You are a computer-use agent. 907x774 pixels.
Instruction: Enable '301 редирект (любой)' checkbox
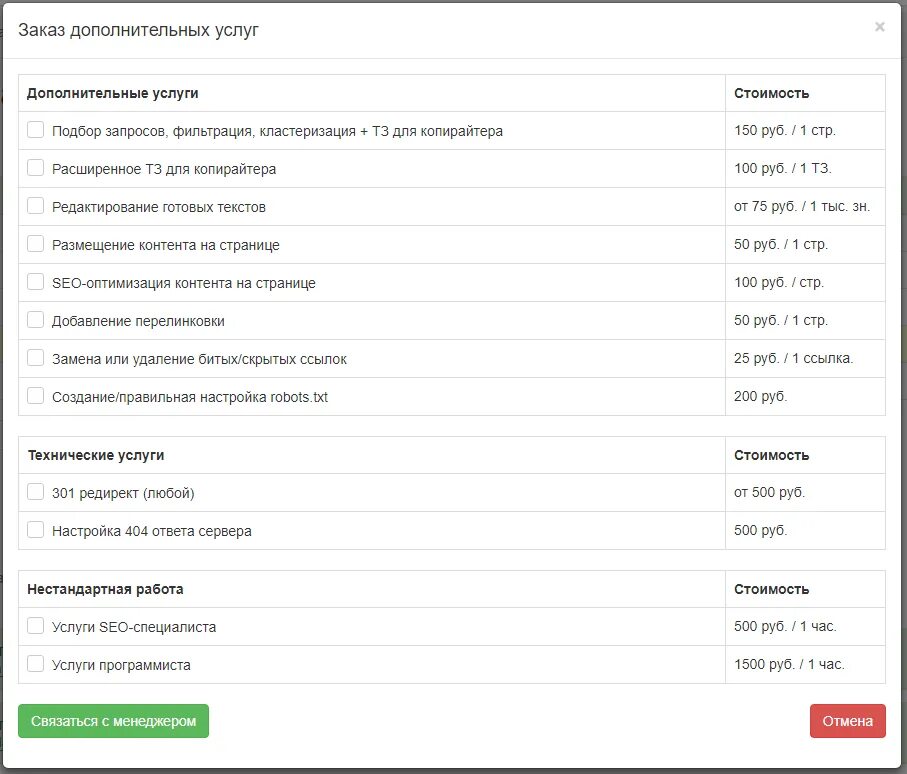(x=35, y=492)
